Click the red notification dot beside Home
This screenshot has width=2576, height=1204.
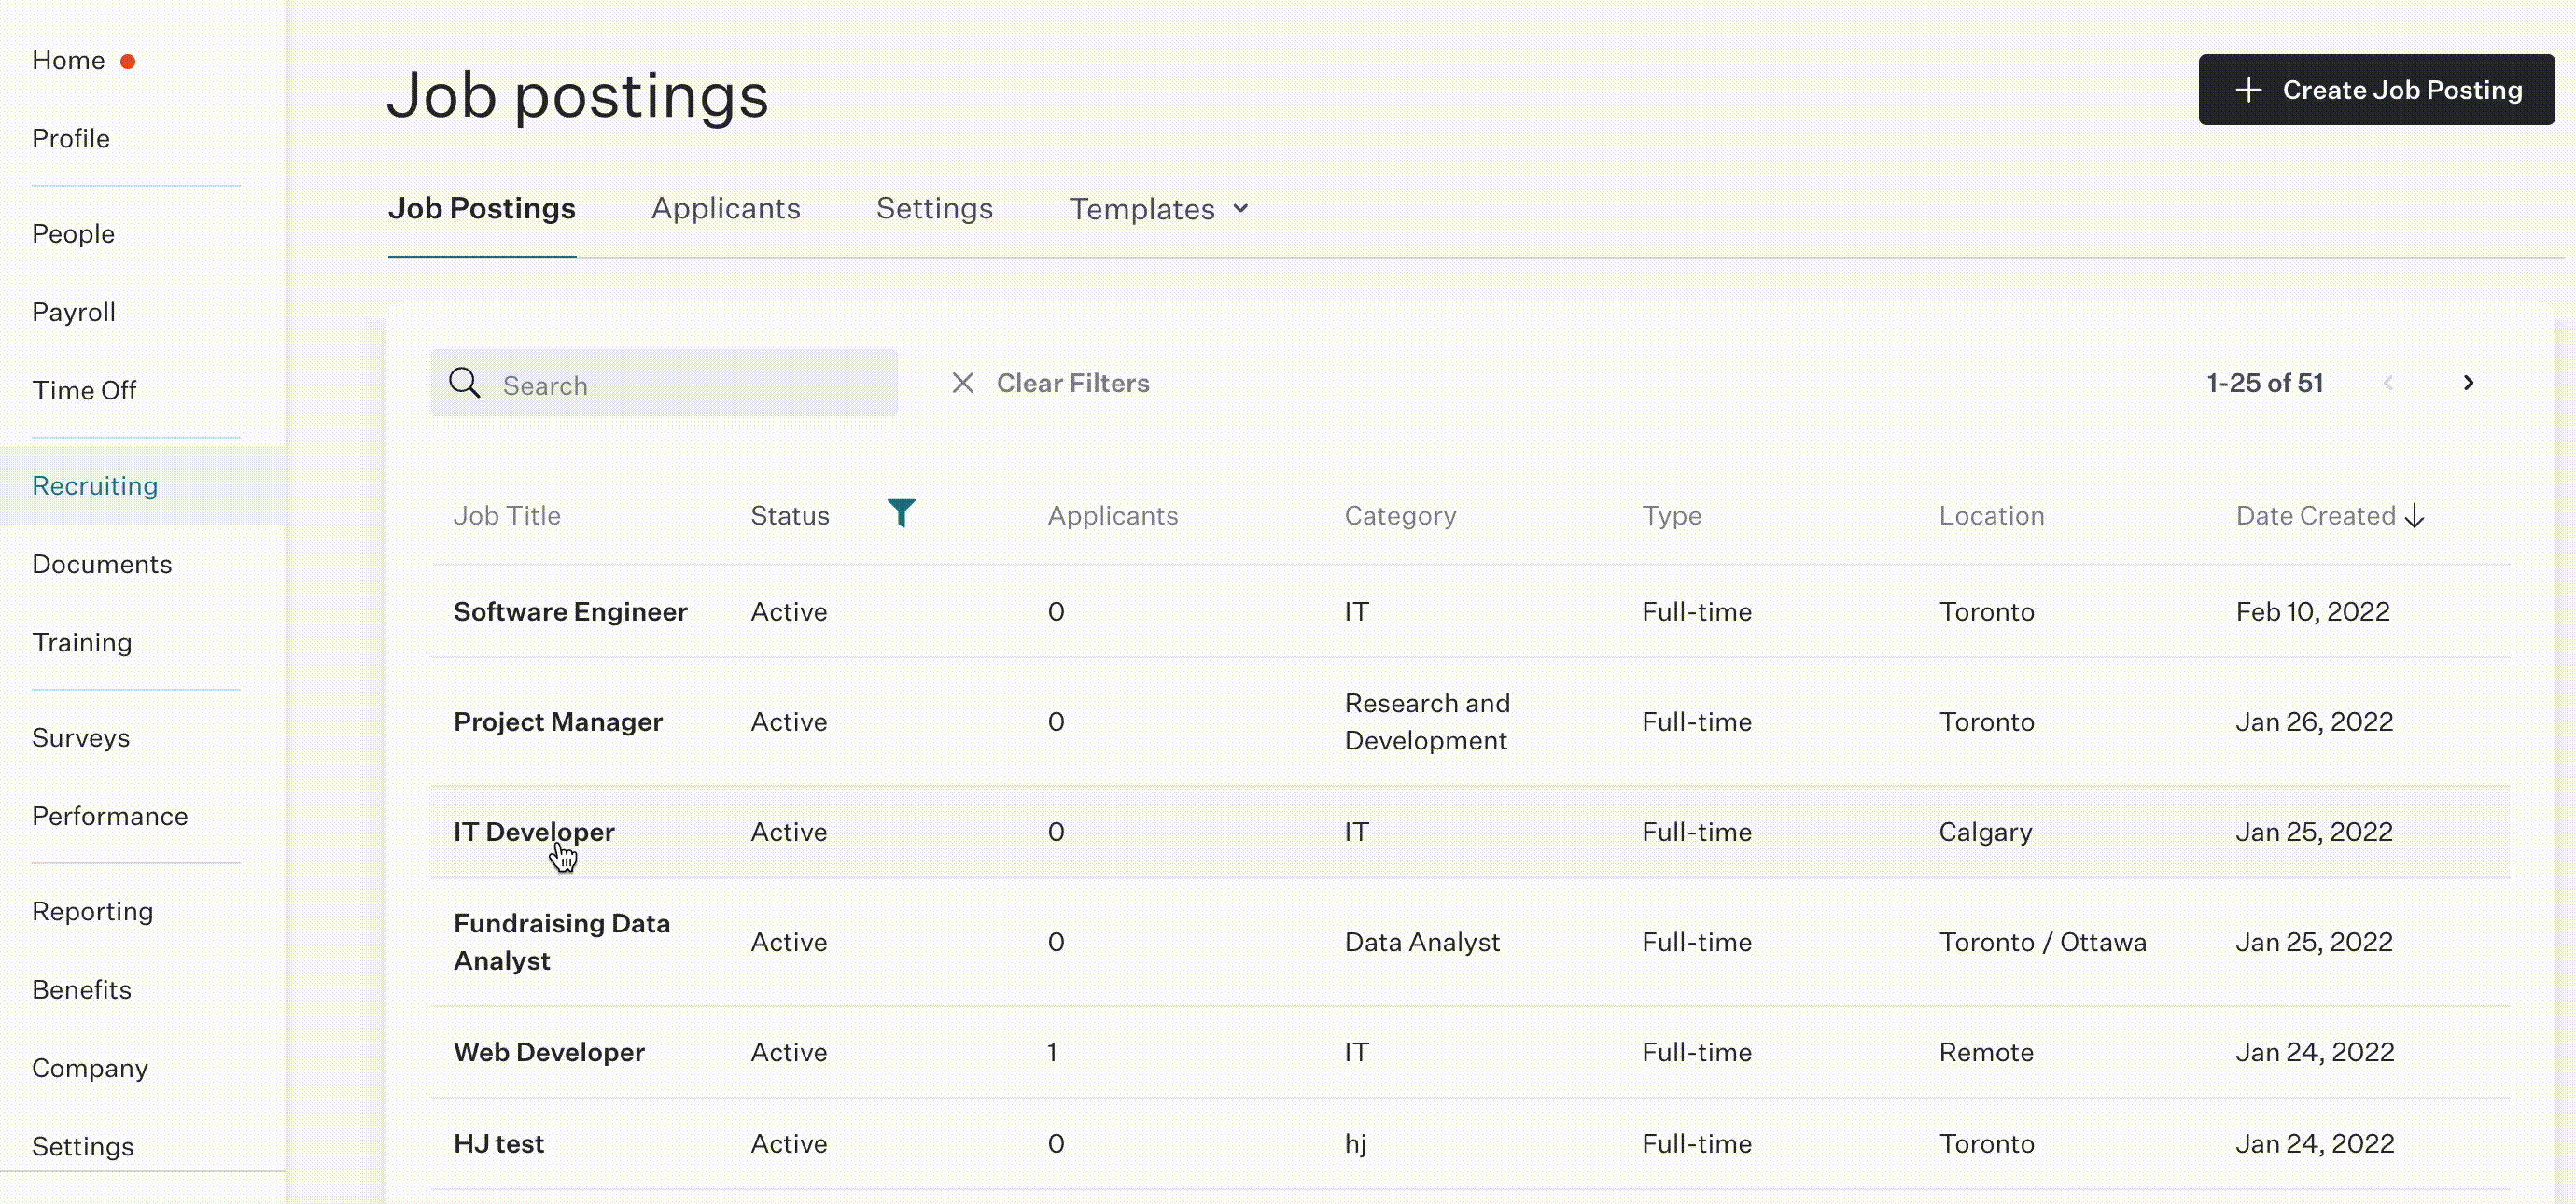(128, 62)
